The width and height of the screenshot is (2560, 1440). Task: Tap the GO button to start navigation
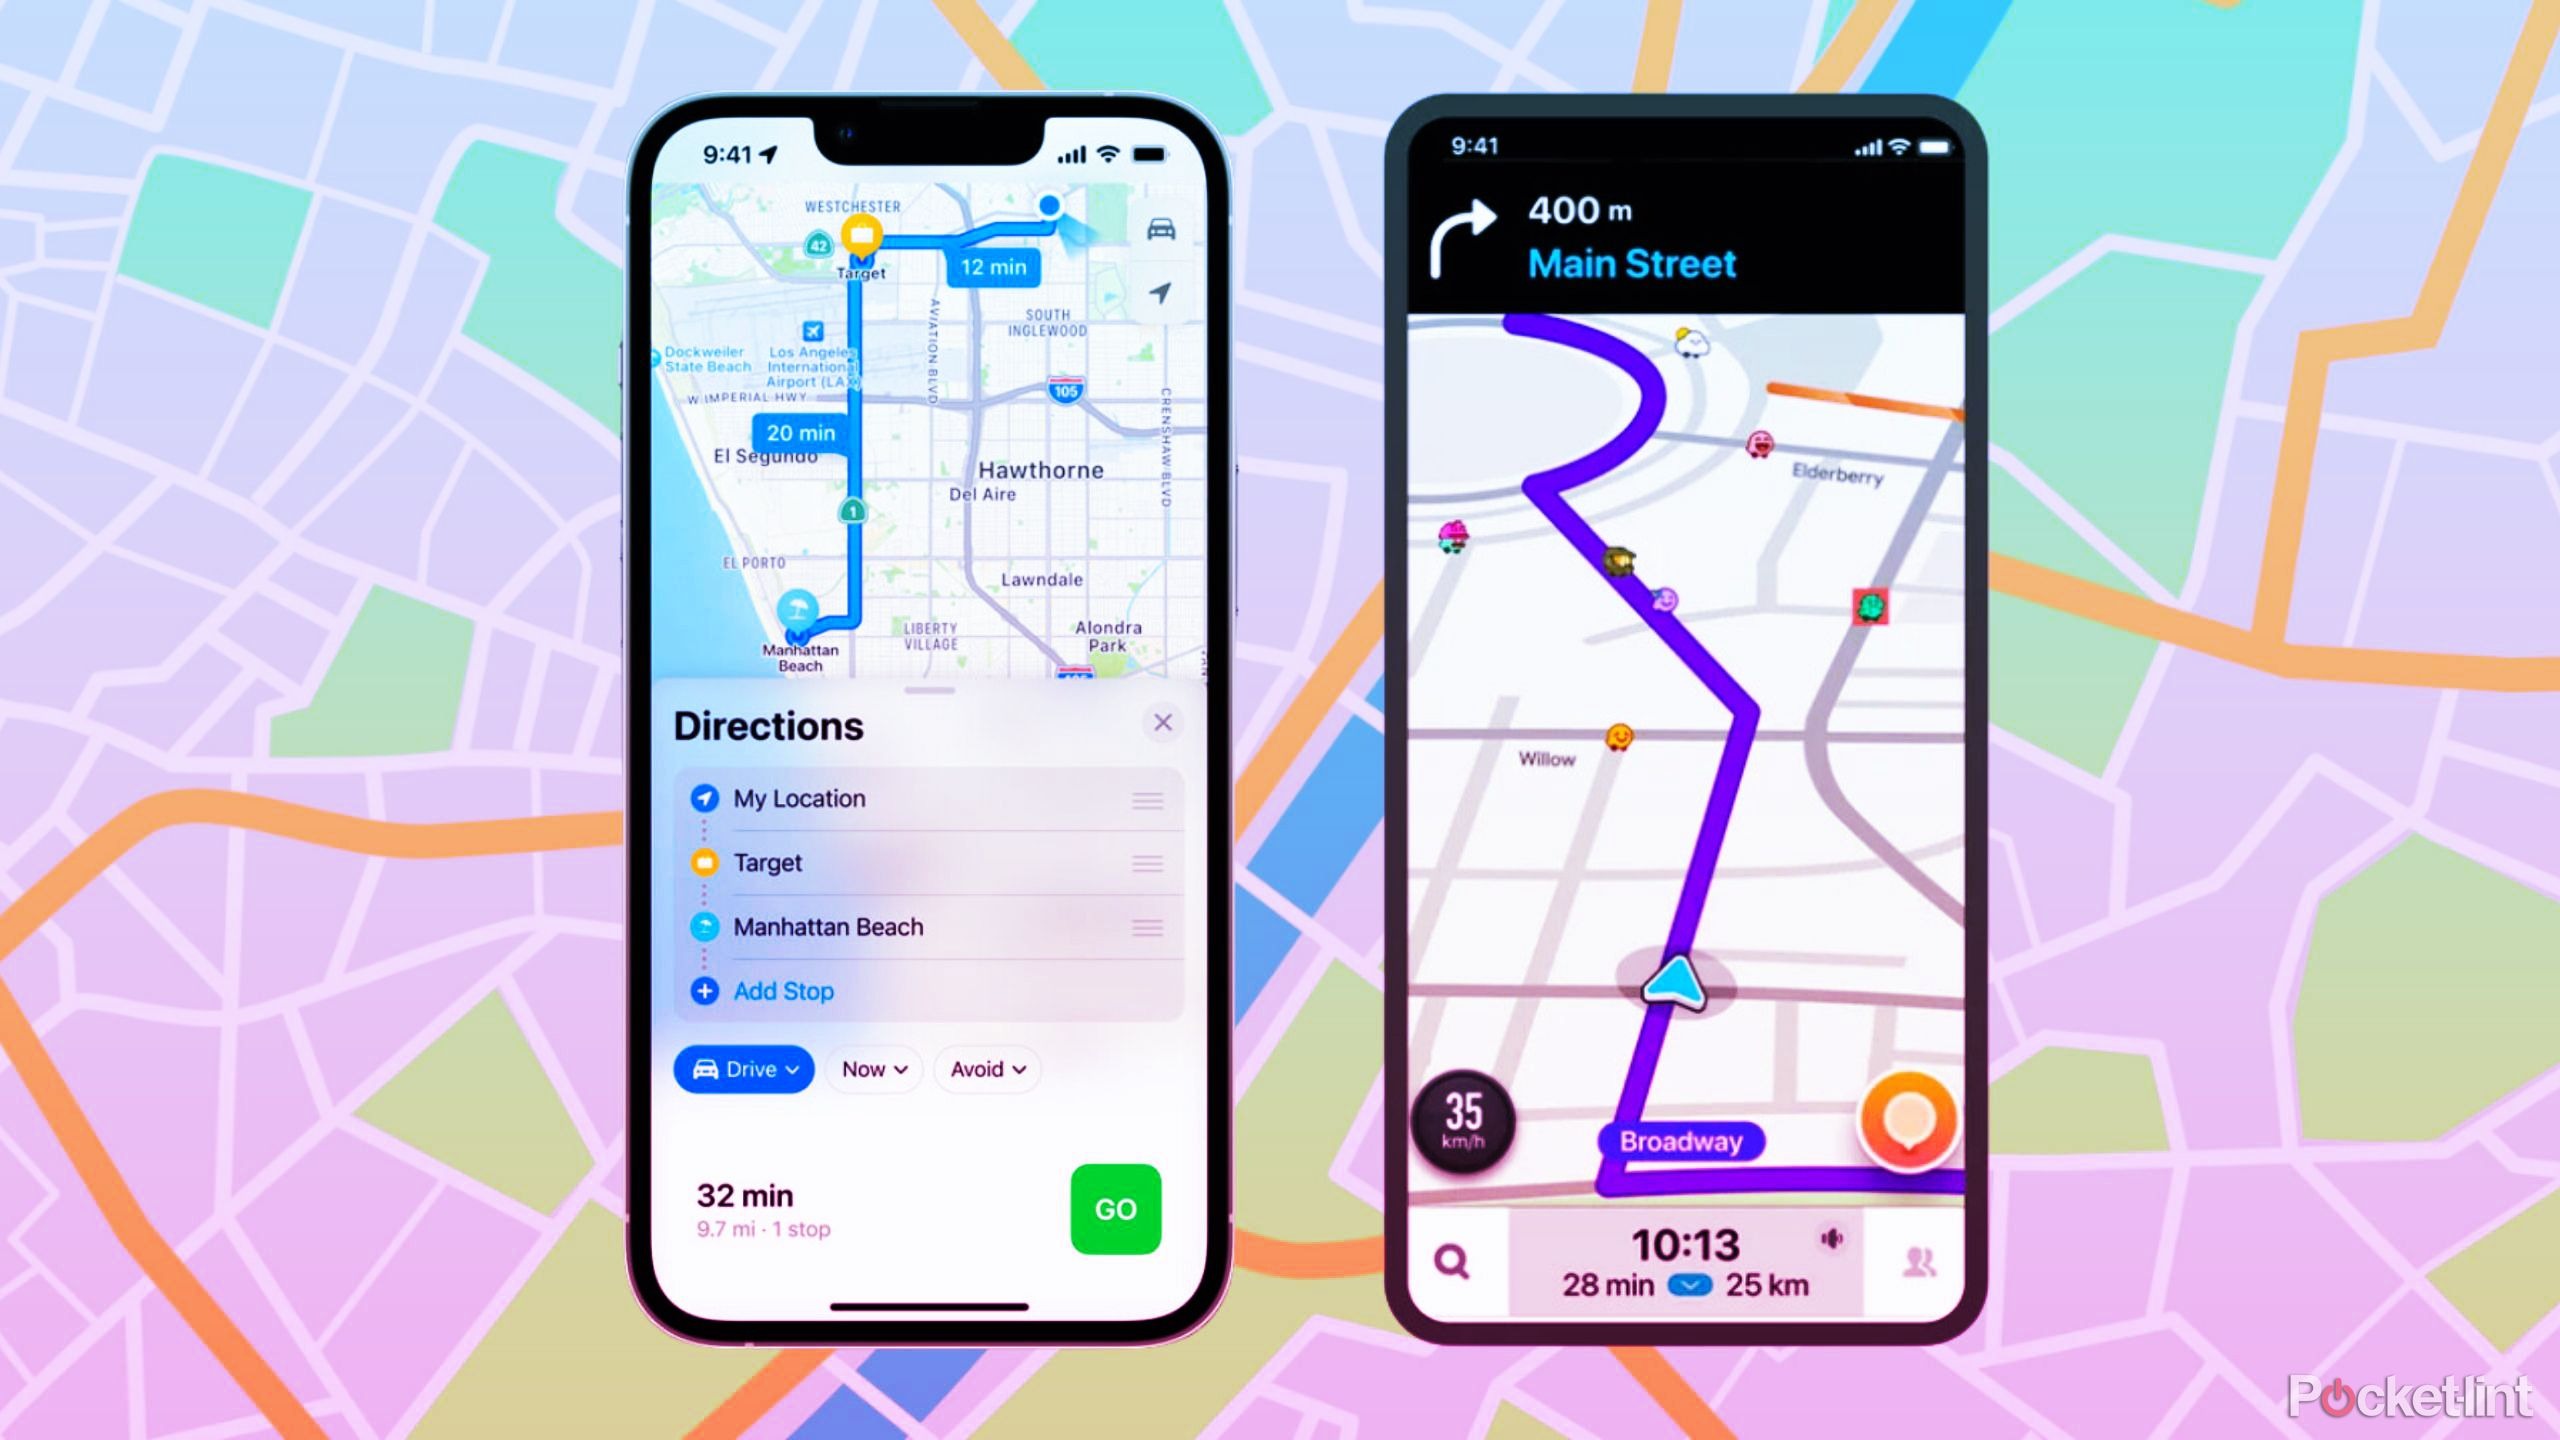coord(1115,1208)
